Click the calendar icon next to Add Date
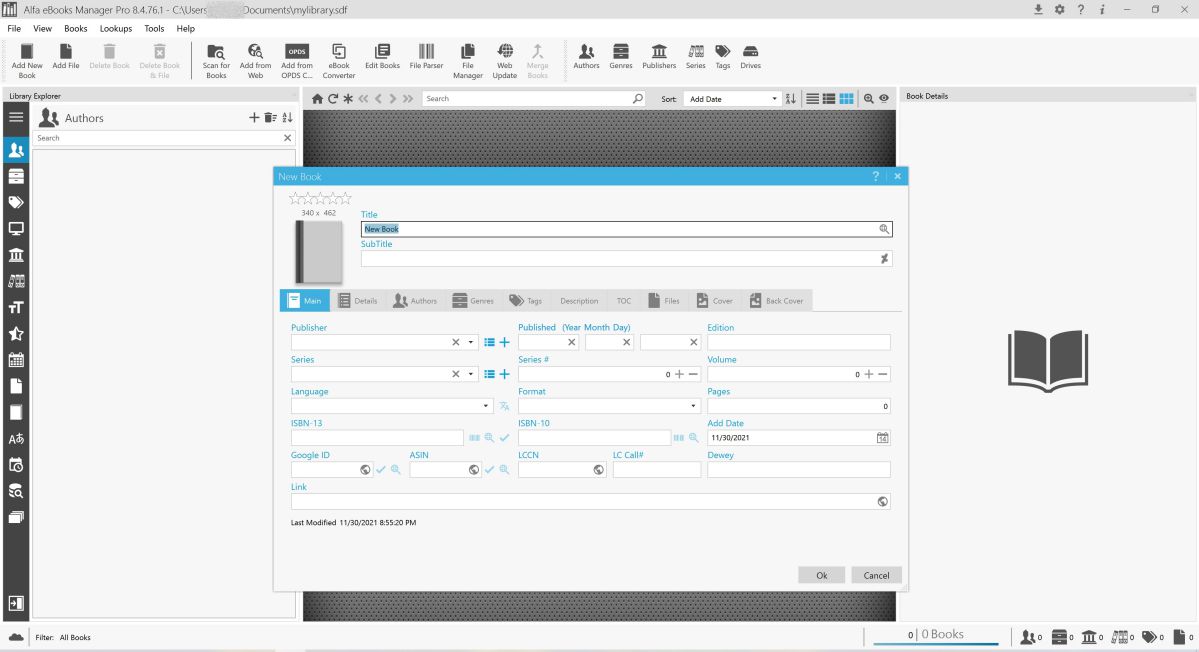Viewport: 1199px width, 652px height. pos(882,438)
